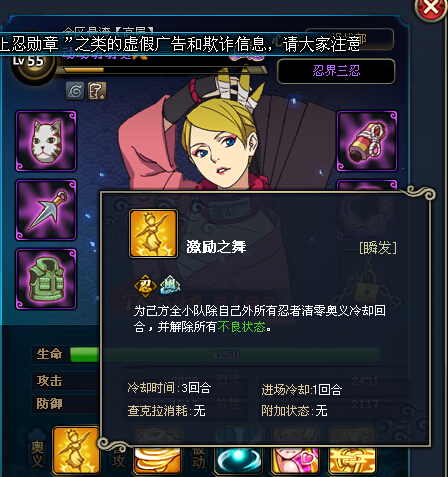Select the kunai weapon equipment slot
Screen dimensions: 448x477
pyautogui.click(x=46, y=210)
